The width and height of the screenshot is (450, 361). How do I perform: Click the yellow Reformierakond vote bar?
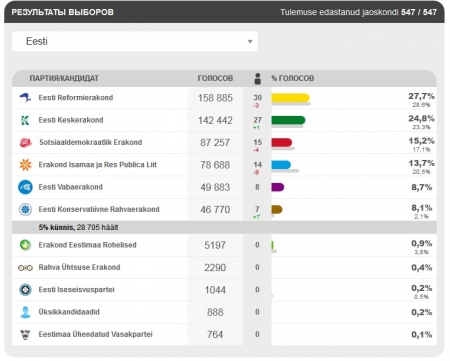click(x=290, y=98)
